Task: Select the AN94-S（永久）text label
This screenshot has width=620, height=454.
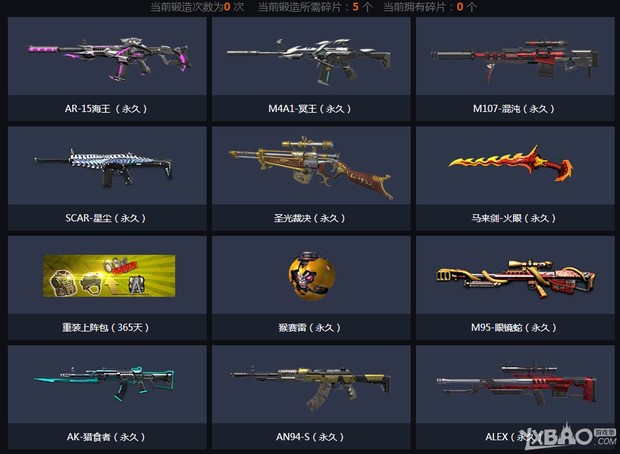Action: pyautogui.click(x=310, y=437)
